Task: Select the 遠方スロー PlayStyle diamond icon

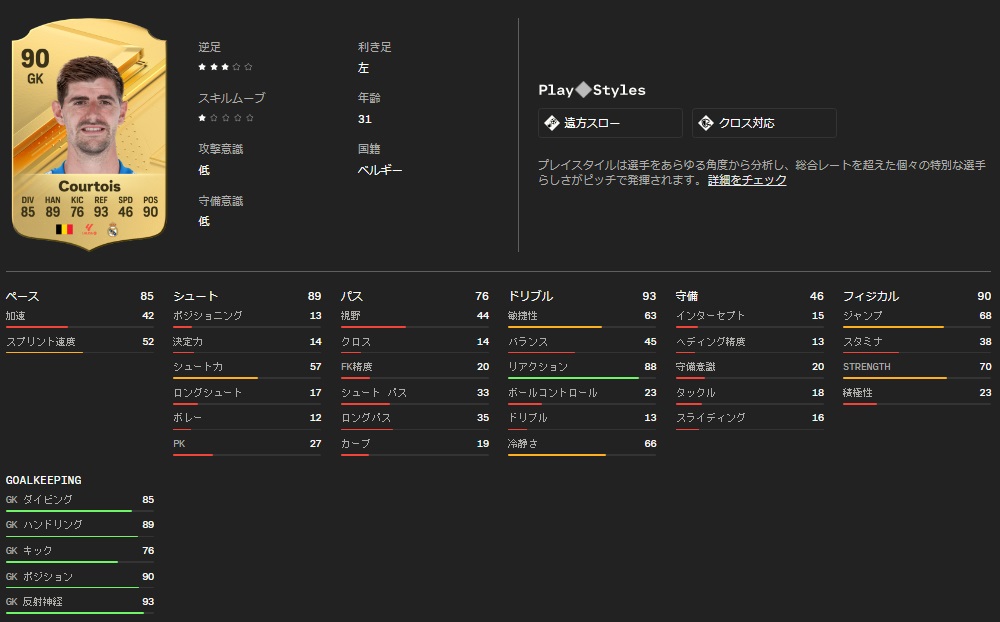Action: [551, 123]
